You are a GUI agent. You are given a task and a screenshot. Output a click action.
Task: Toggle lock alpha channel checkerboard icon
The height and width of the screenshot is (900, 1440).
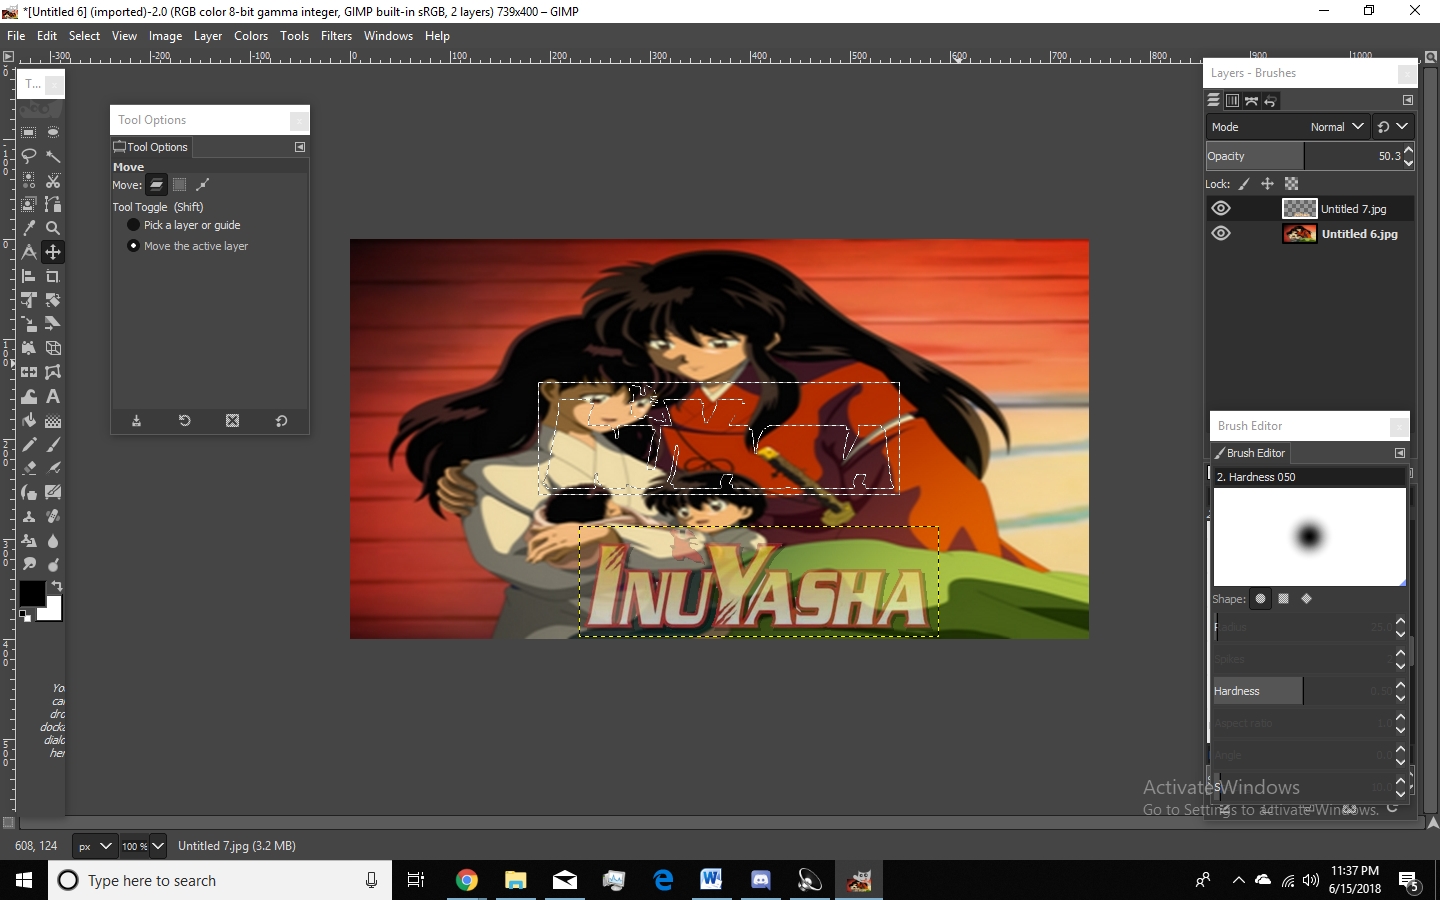click(1291, 184)
